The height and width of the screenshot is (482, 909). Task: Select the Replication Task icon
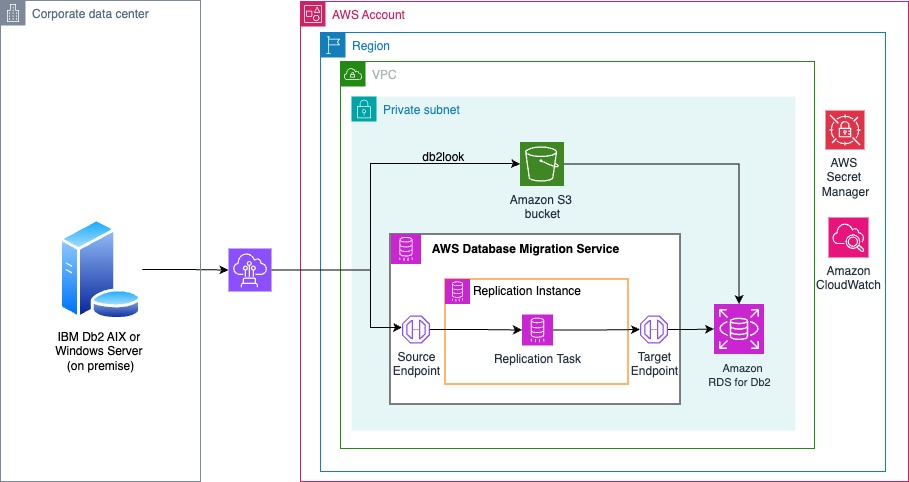tap(537, 330)
